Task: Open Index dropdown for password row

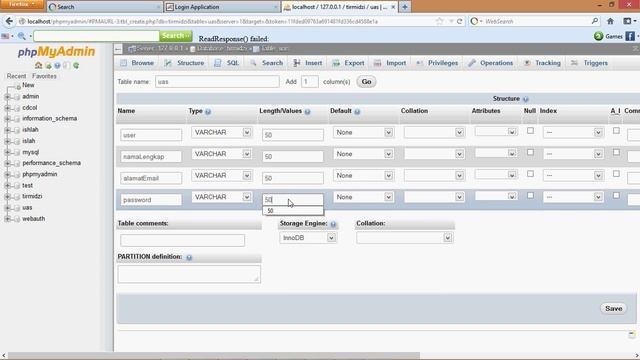Action: pyautogui.click(x=573, y=197)
